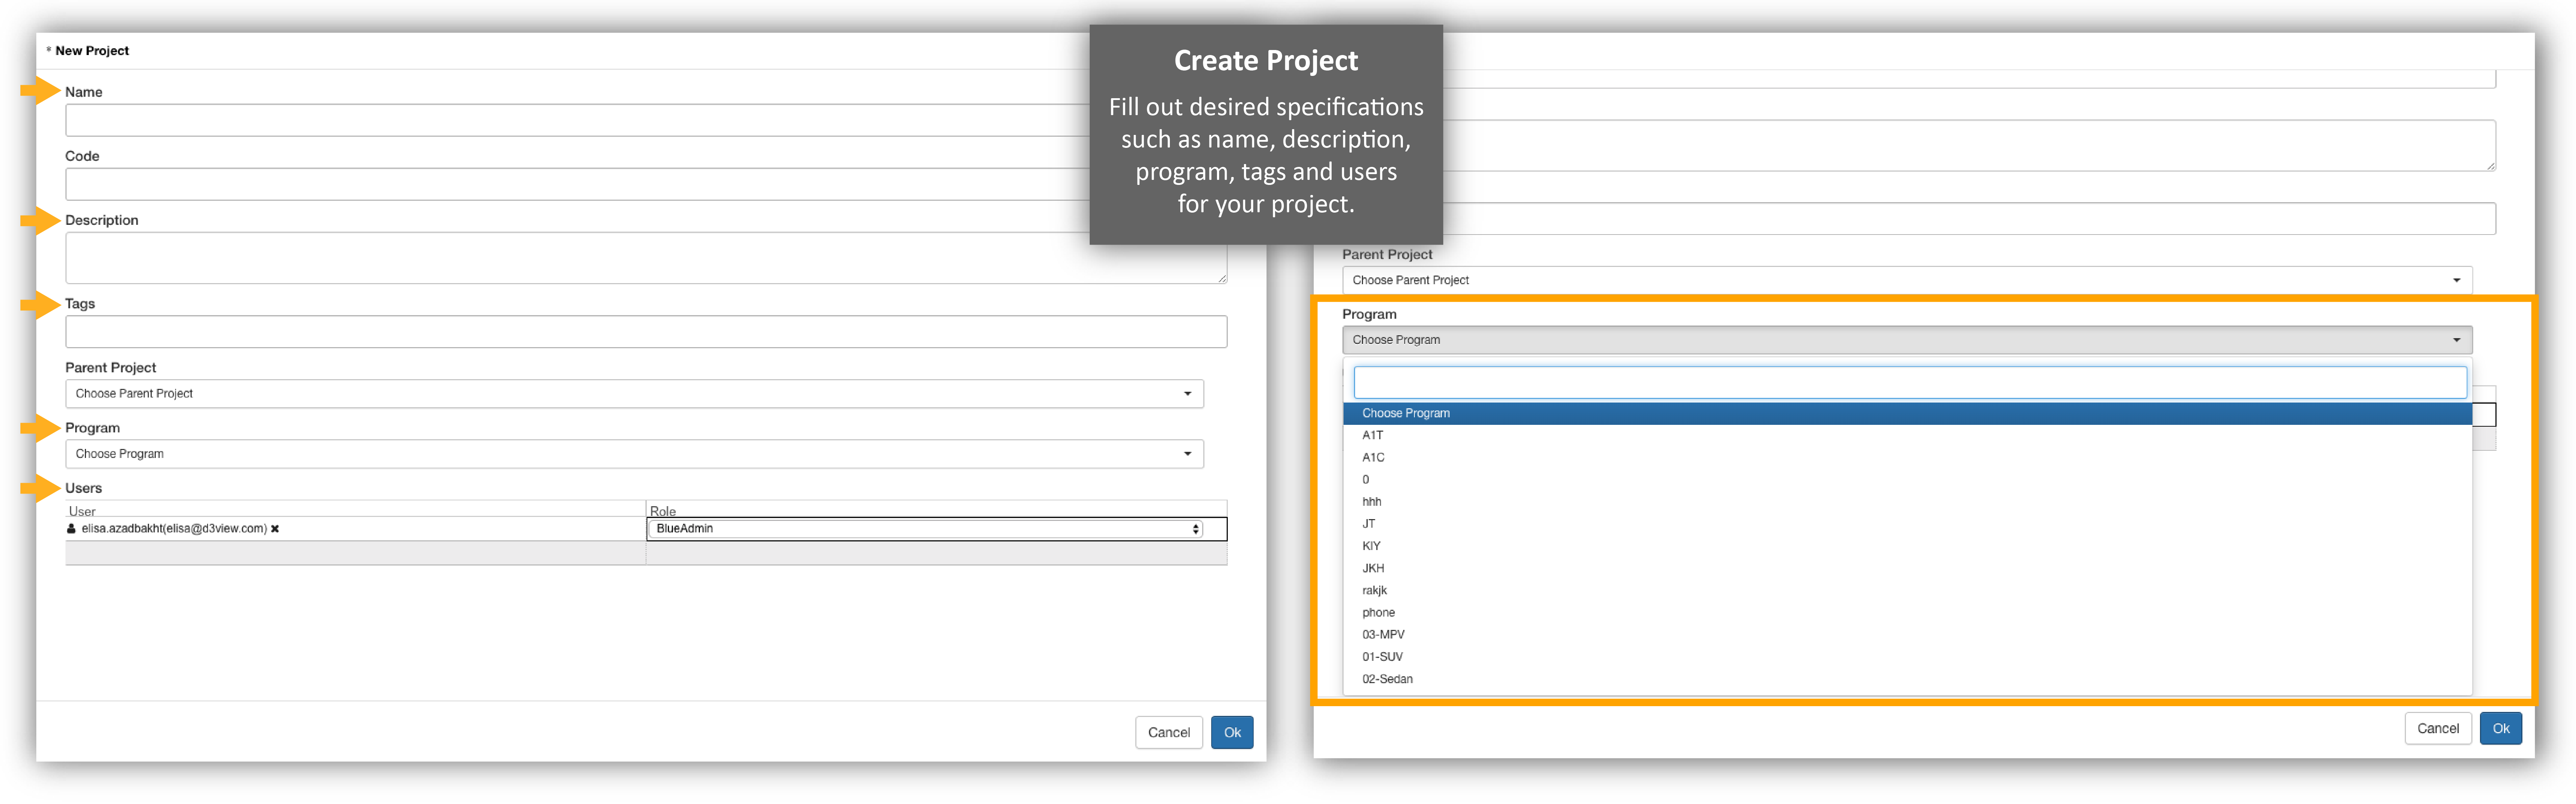Viewport: 2576px width, 804px height.
Task: Click the Tags input field
Action: 646,332
